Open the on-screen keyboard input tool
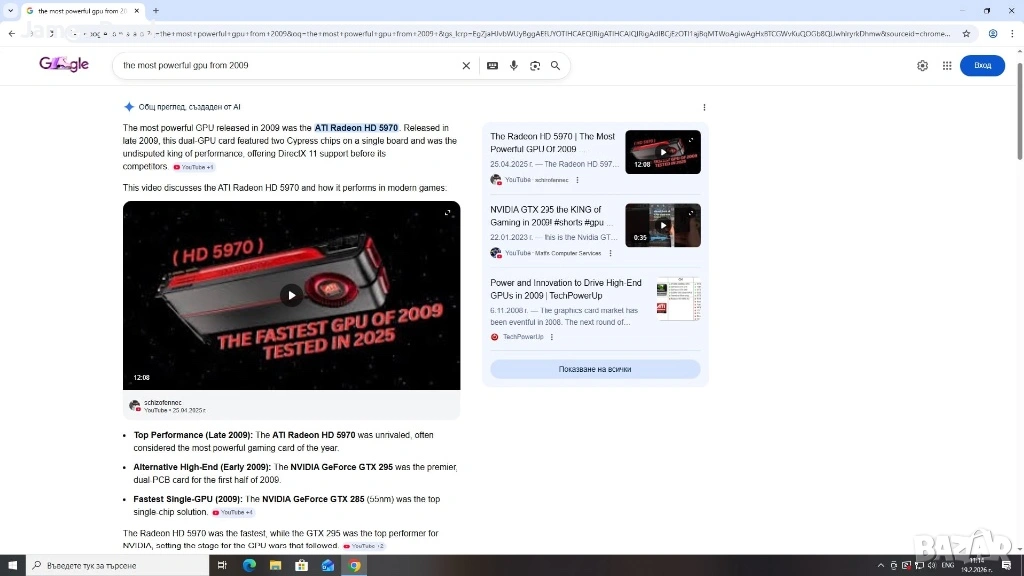Viewport: 1024px width, 576px height. [x=492, y=66]
